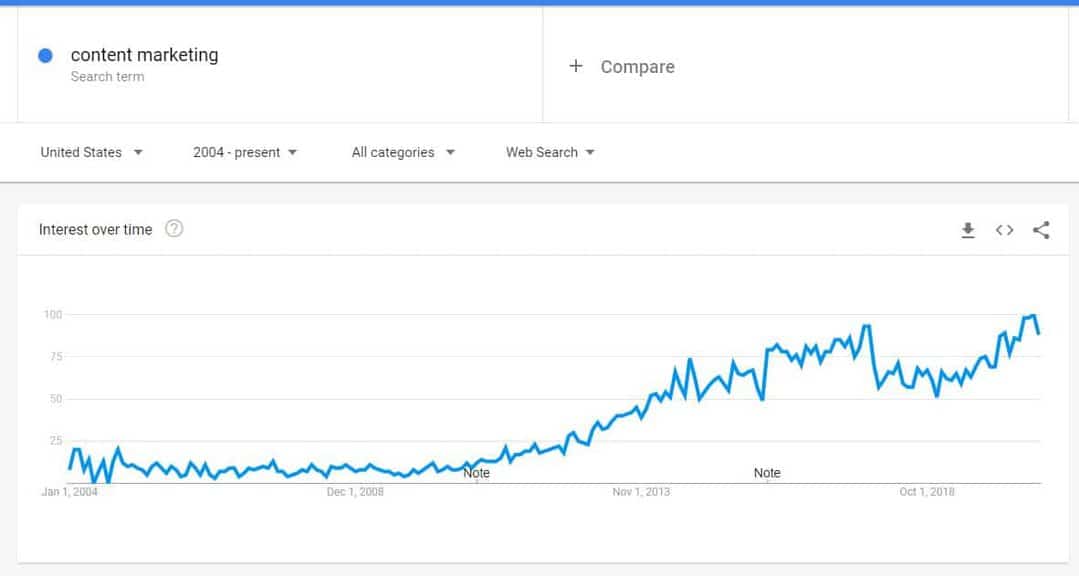Click the blue dot next to content marketing
The width and height of the screenshot is (1079, 576).
(45, 56)
